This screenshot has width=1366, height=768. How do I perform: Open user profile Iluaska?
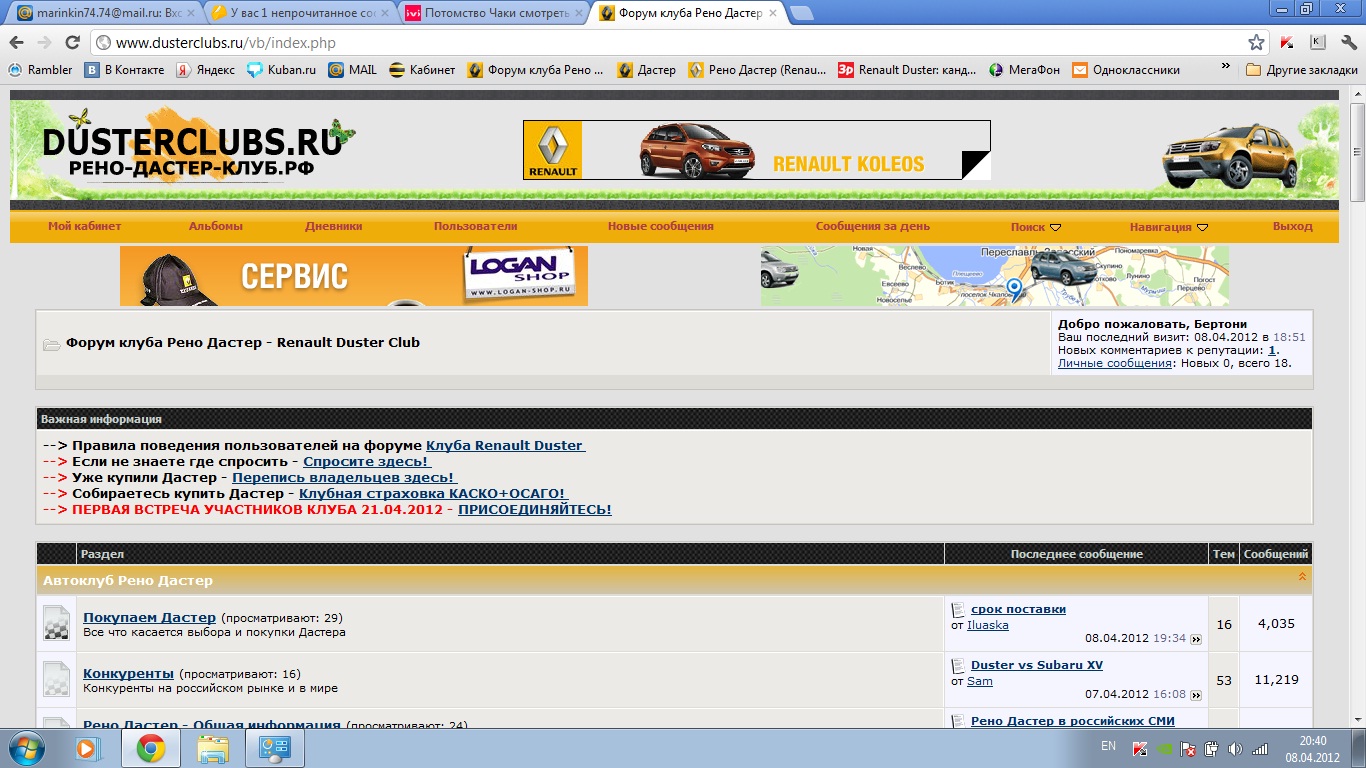click(988, 625)
